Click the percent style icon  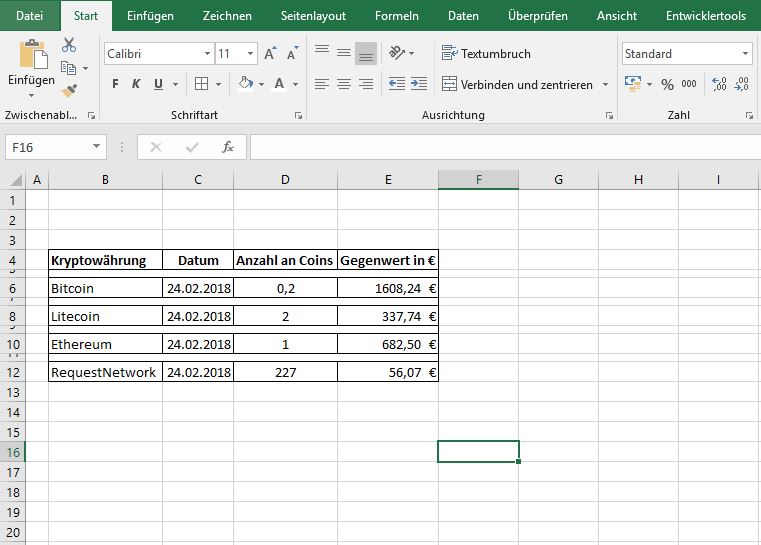[x=667, y=85]
